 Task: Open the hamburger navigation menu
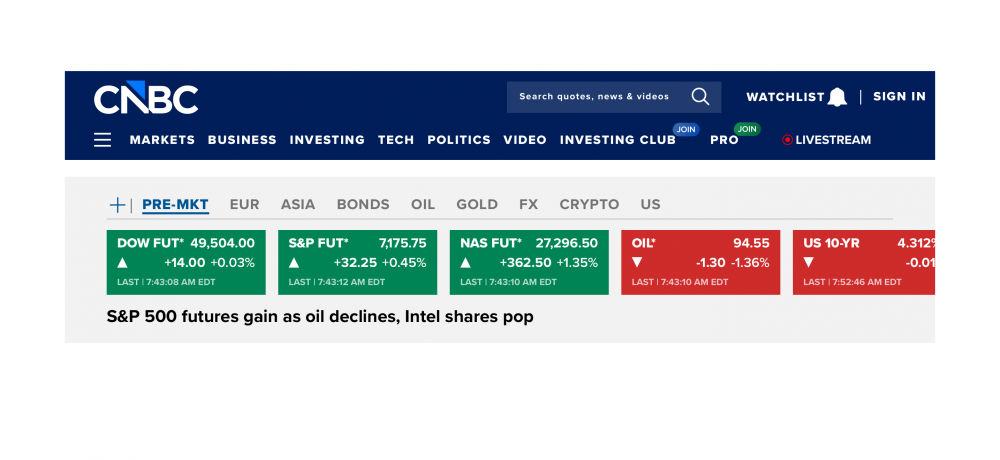pos(102,140)
